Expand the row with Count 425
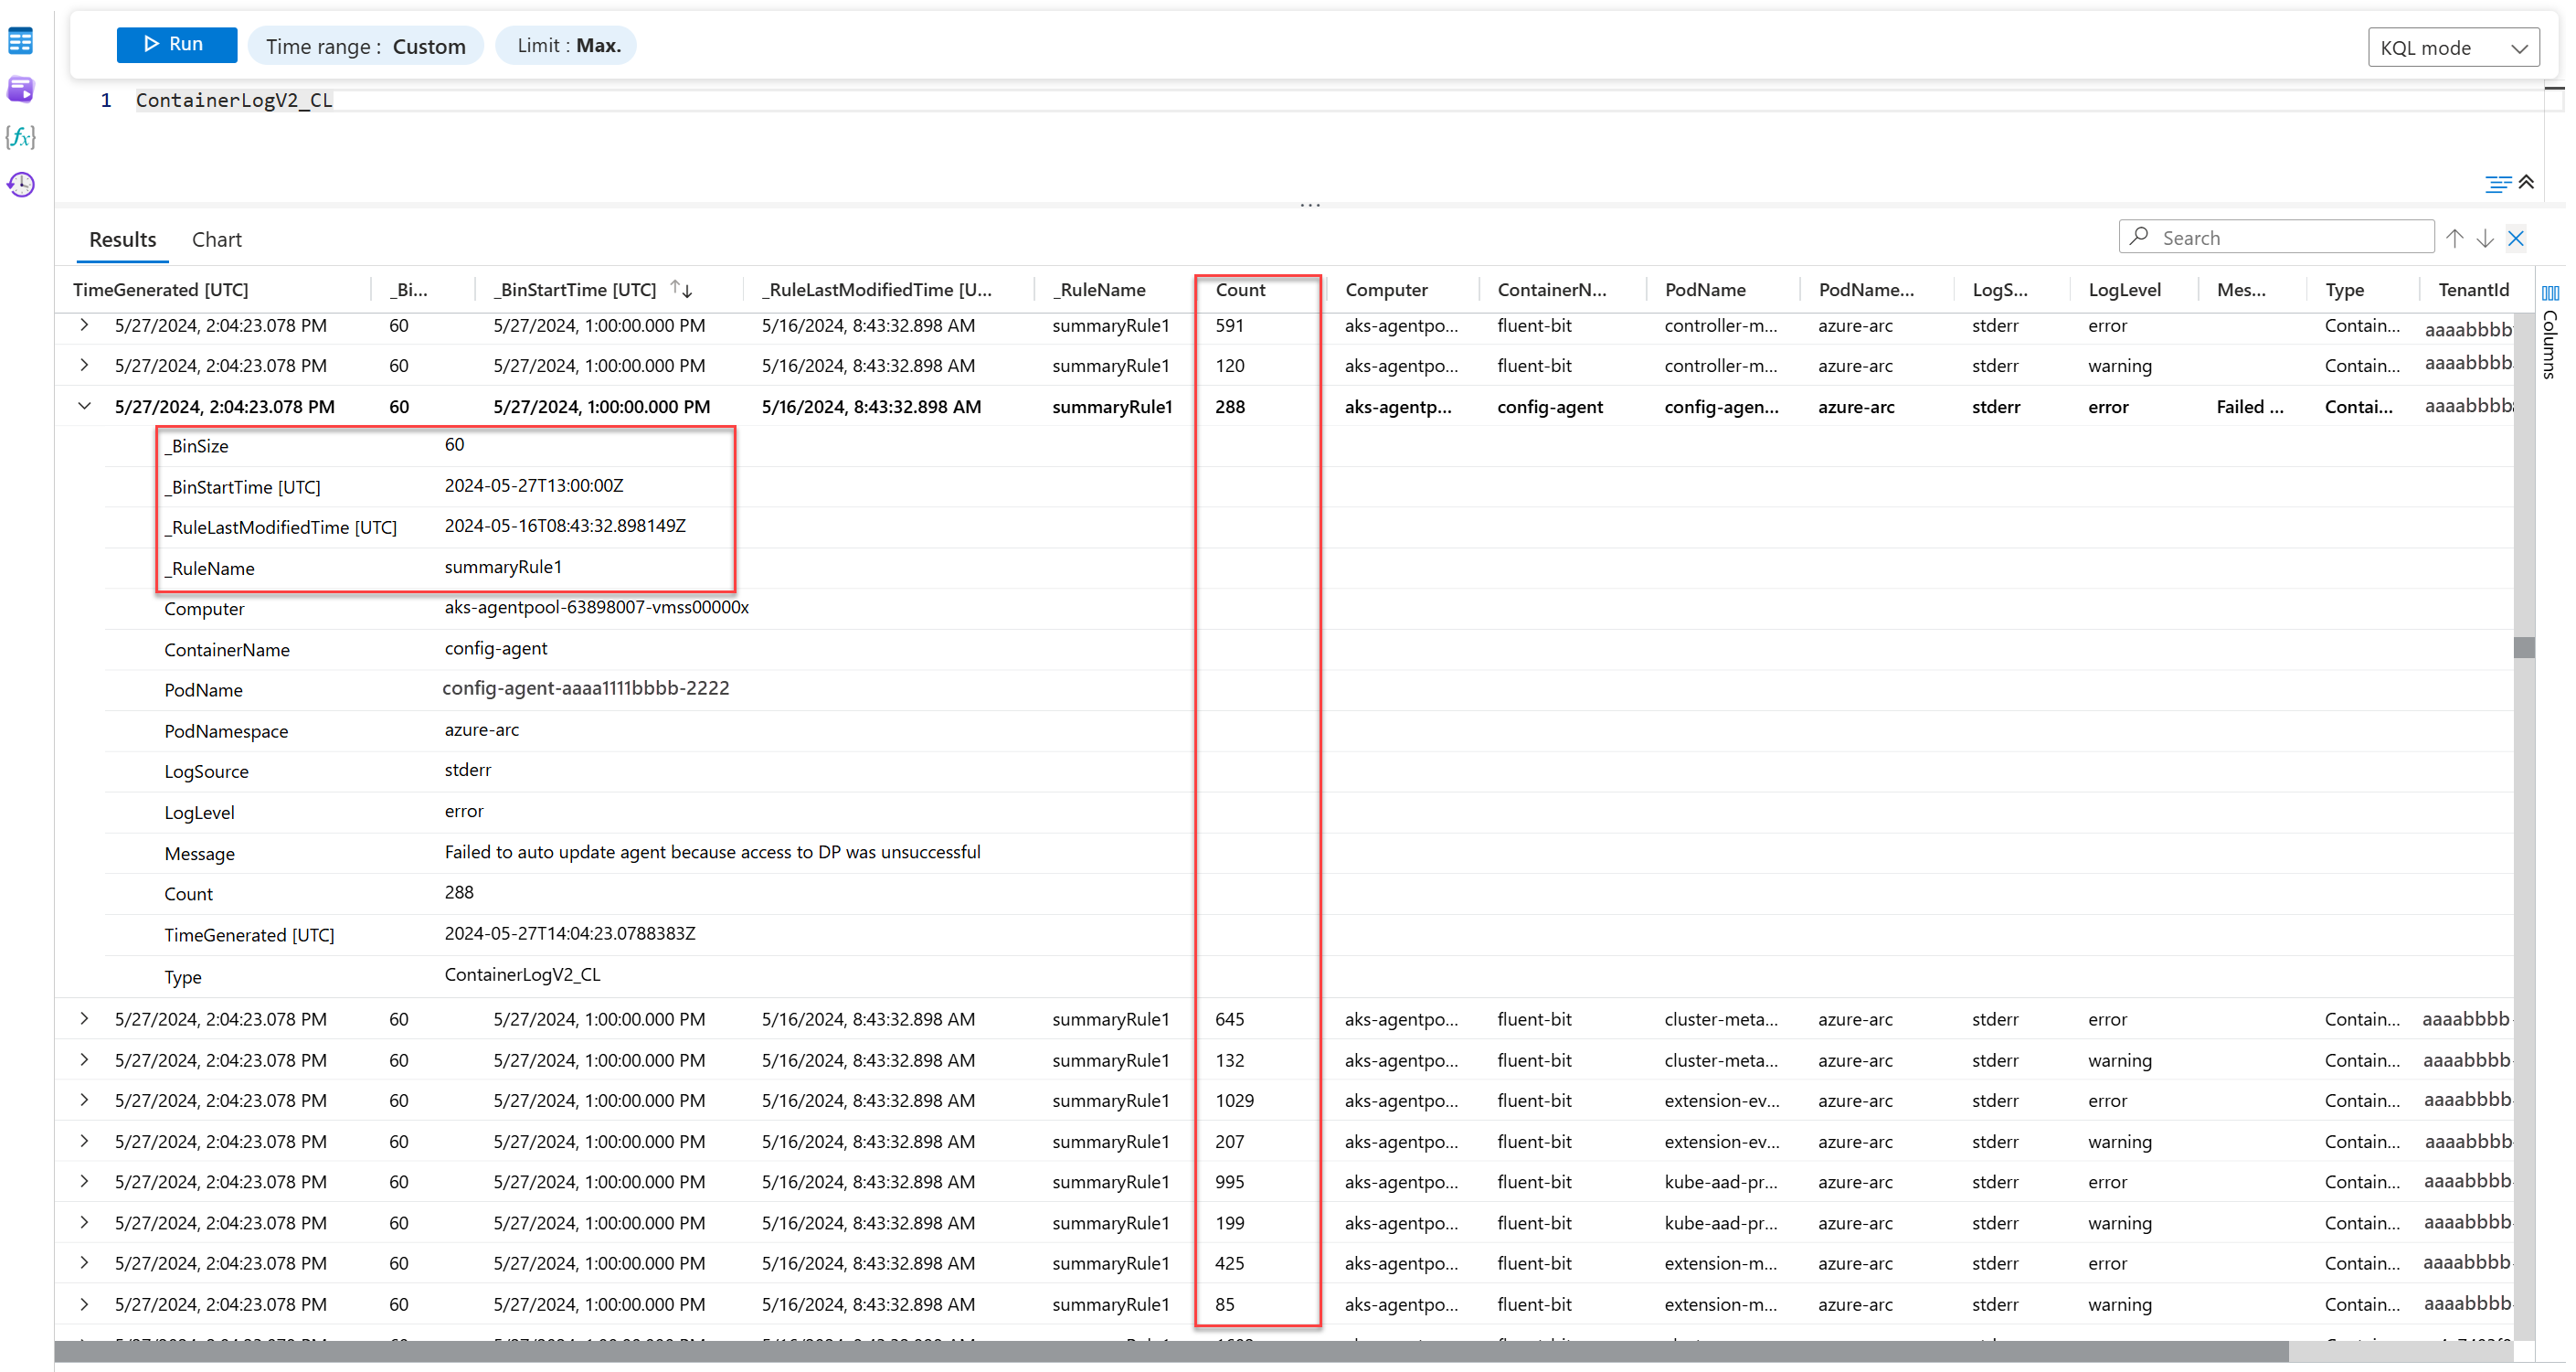 (x=84, y=1264)
